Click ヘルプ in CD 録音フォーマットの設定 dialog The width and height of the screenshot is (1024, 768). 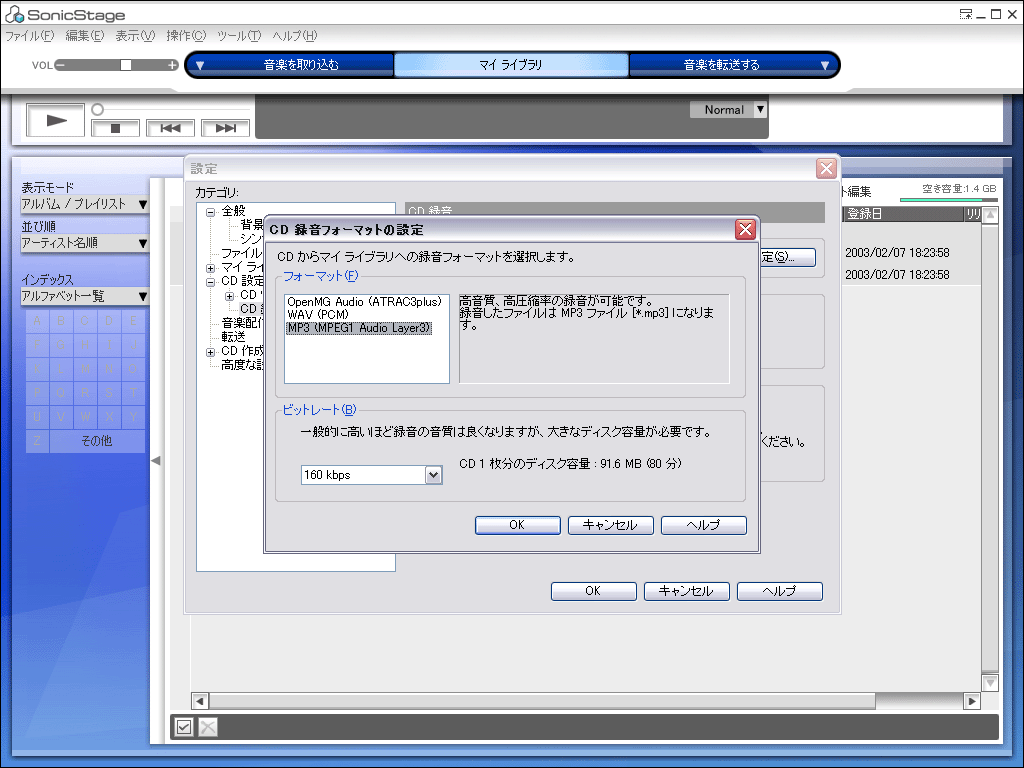coord(703,525)
